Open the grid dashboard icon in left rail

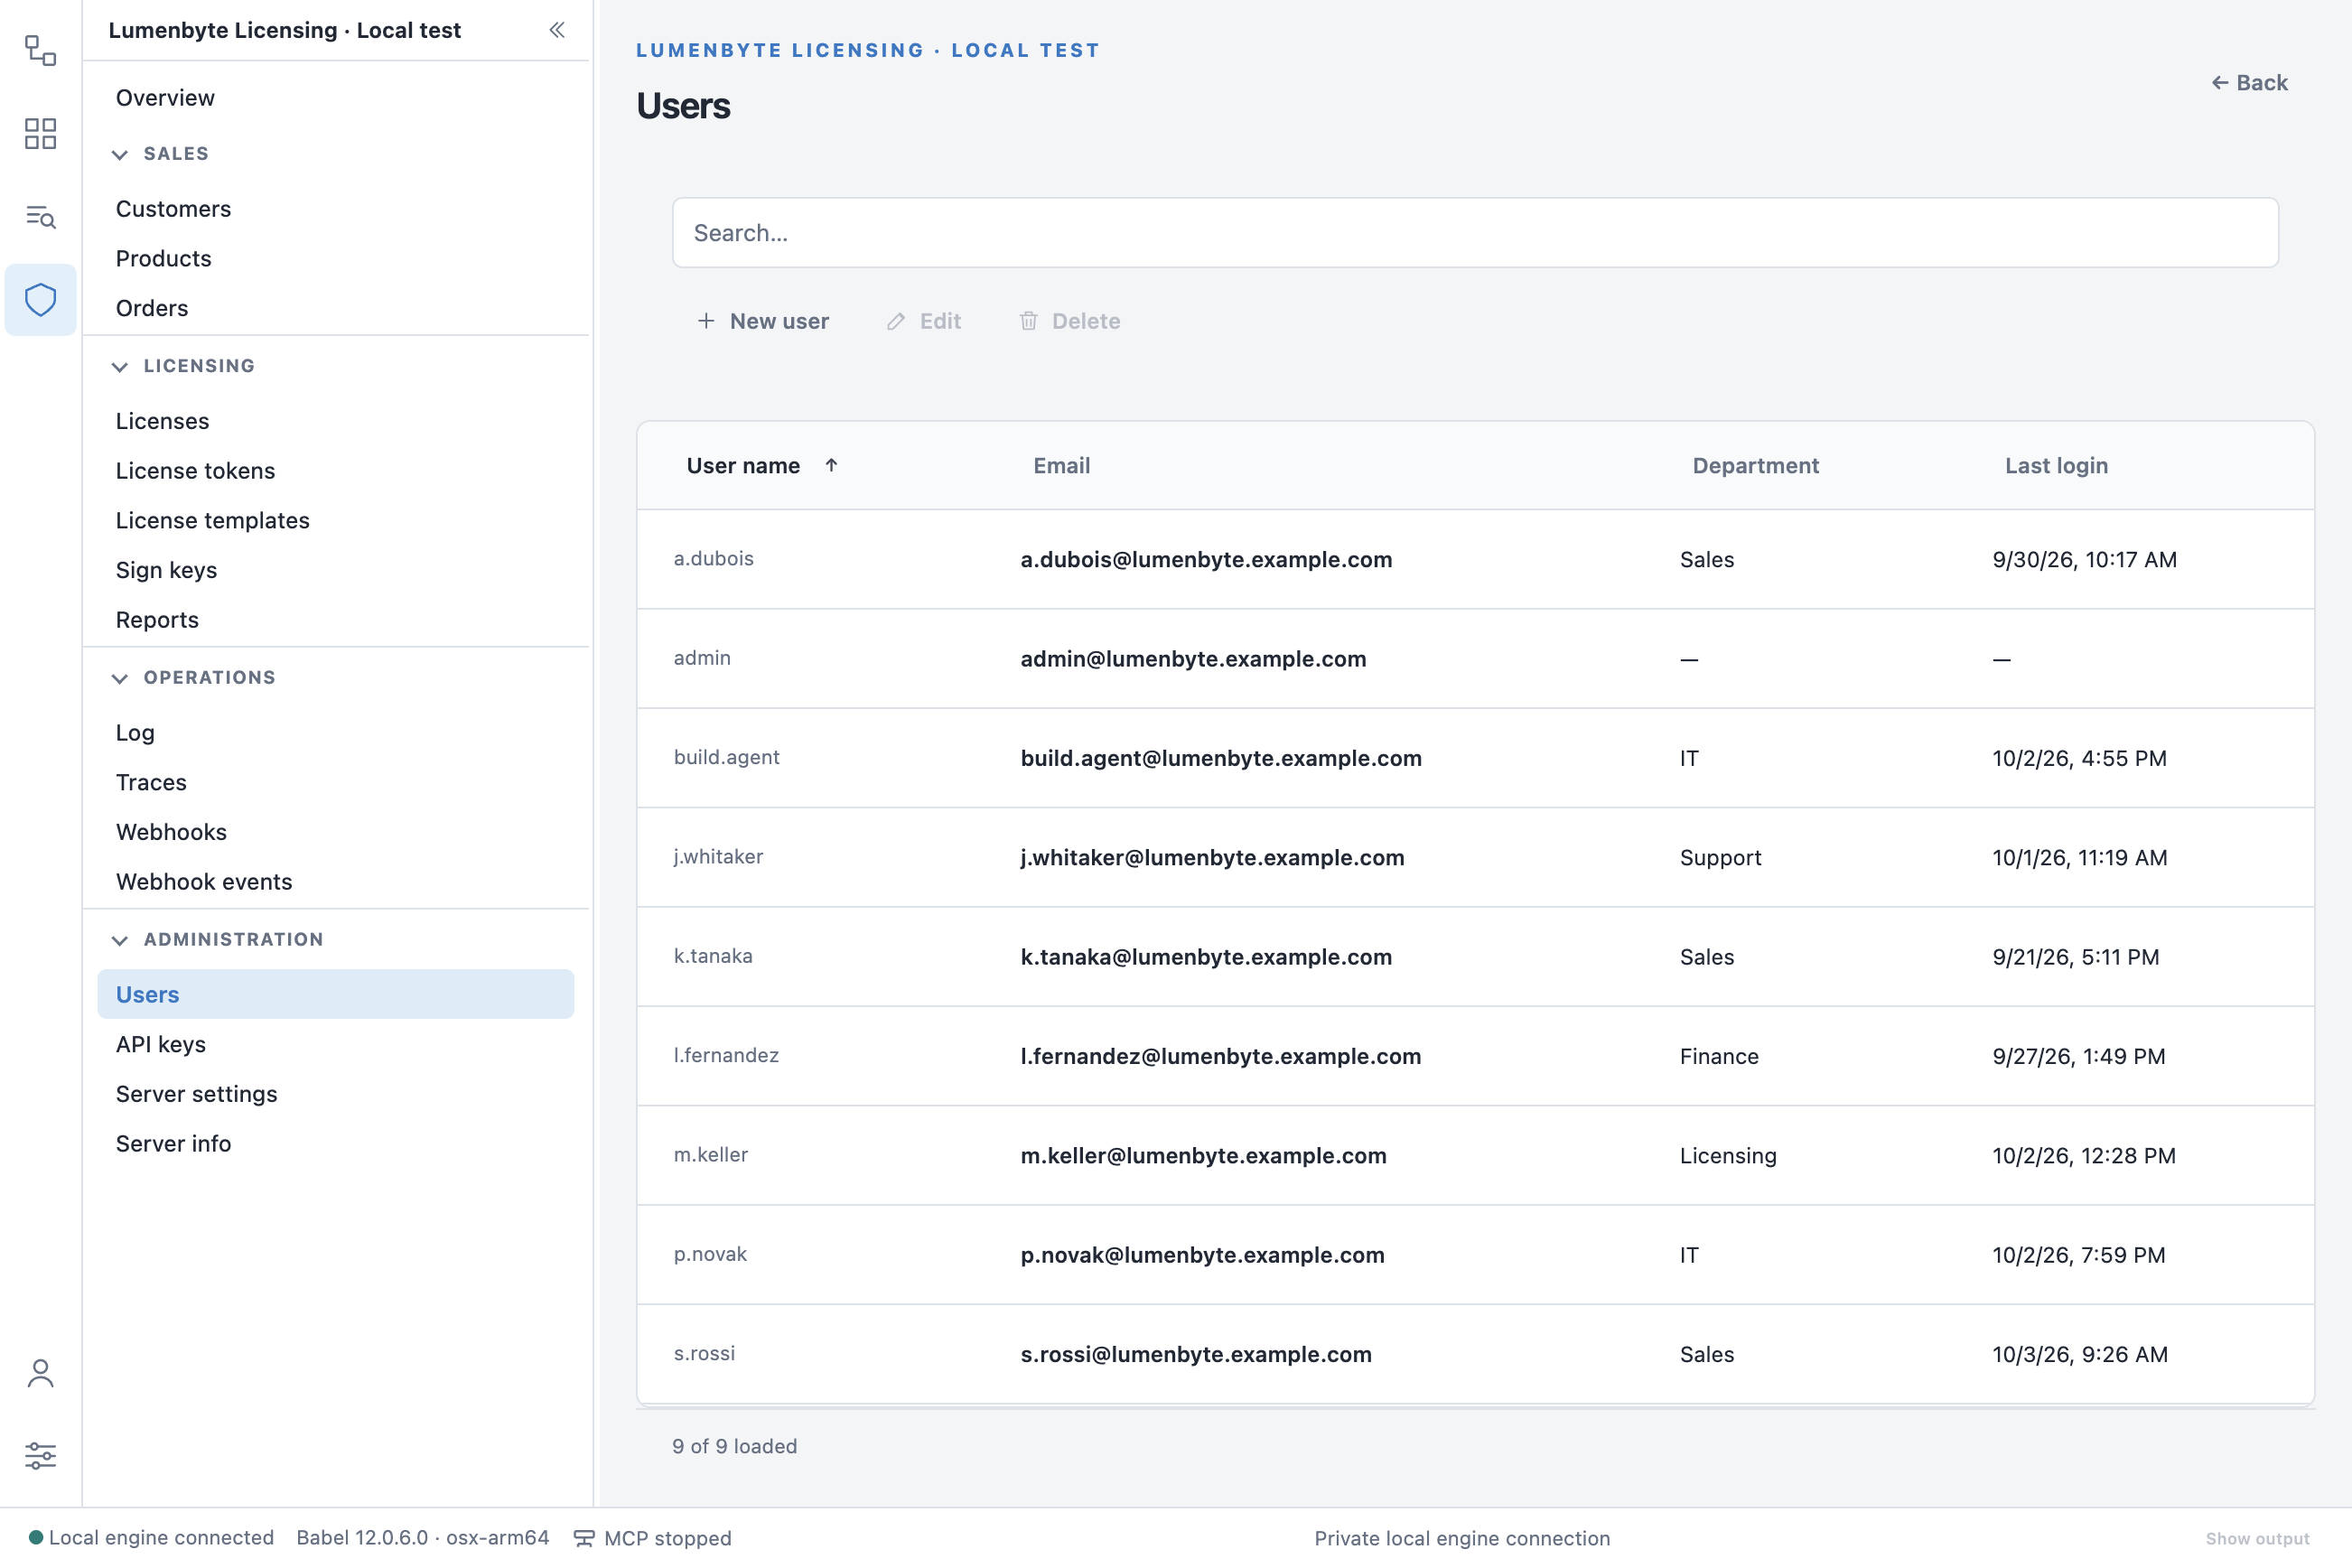[40, 133]
